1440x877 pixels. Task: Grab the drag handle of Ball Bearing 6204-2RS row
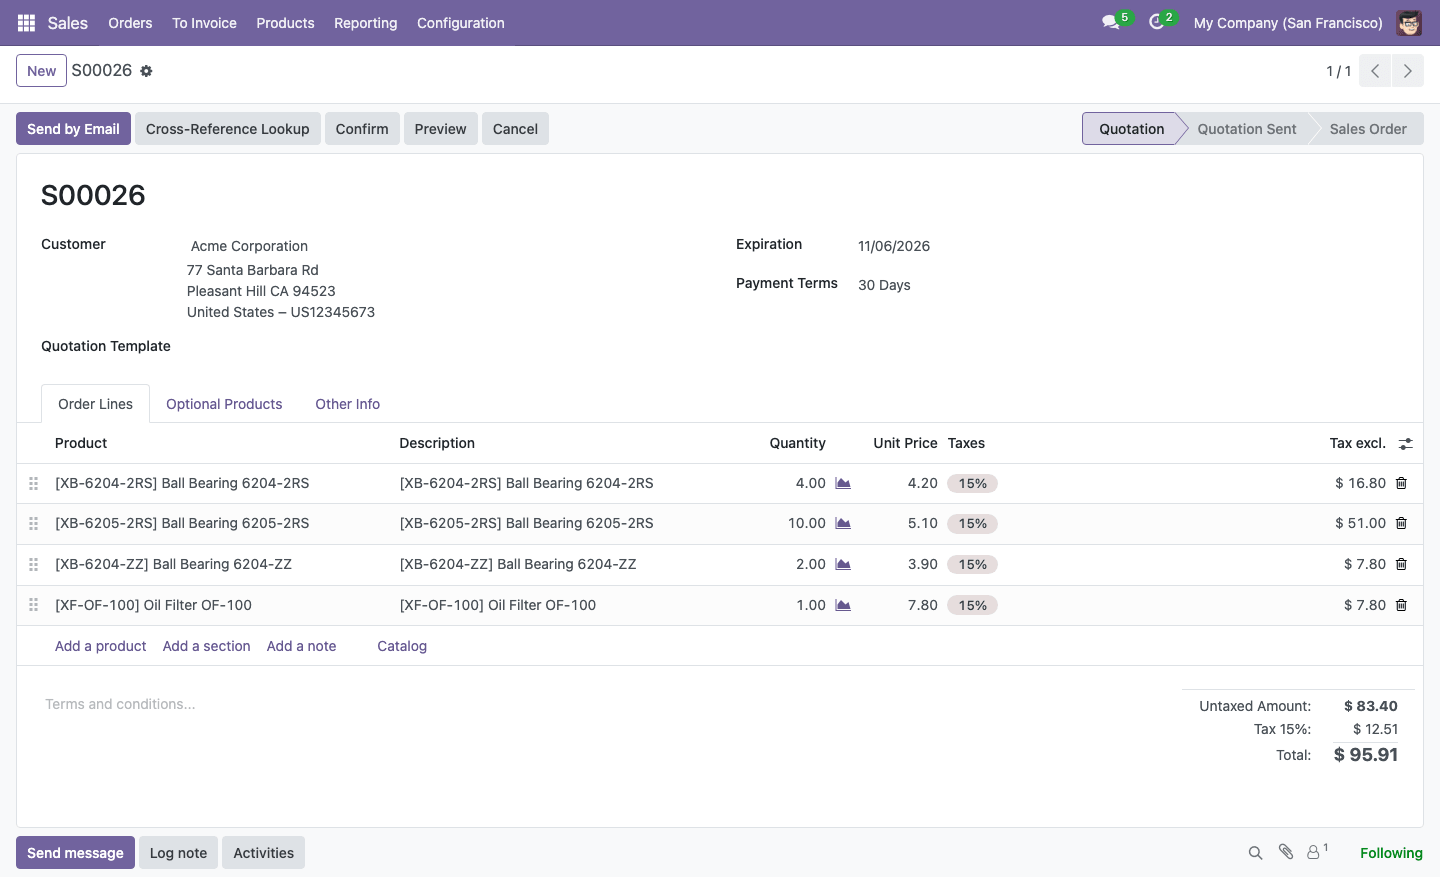point(33,483)
